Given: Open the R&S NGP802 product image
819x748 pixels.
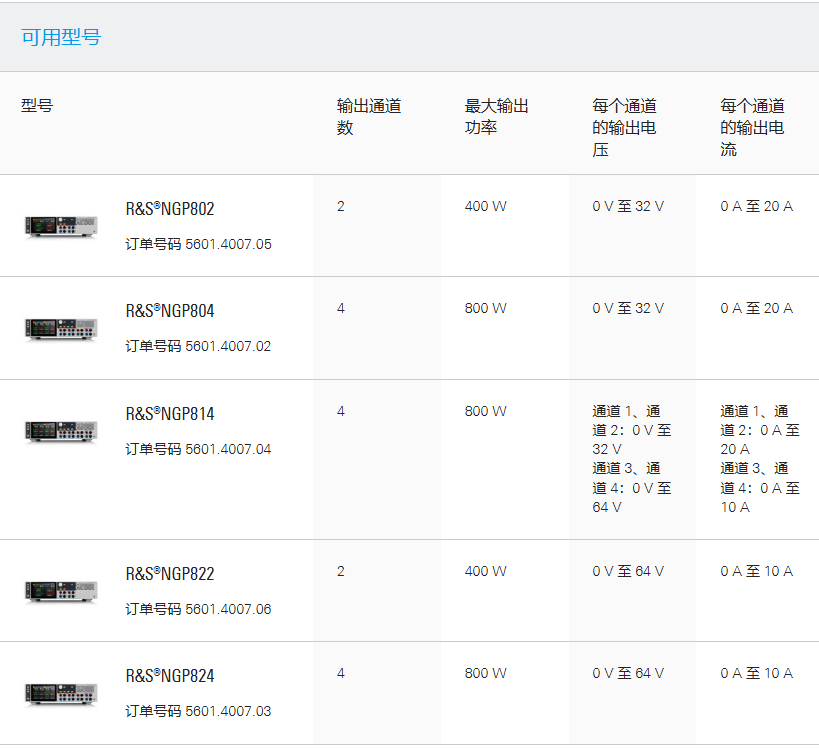Looking at the screenshot, I should 62,226.
